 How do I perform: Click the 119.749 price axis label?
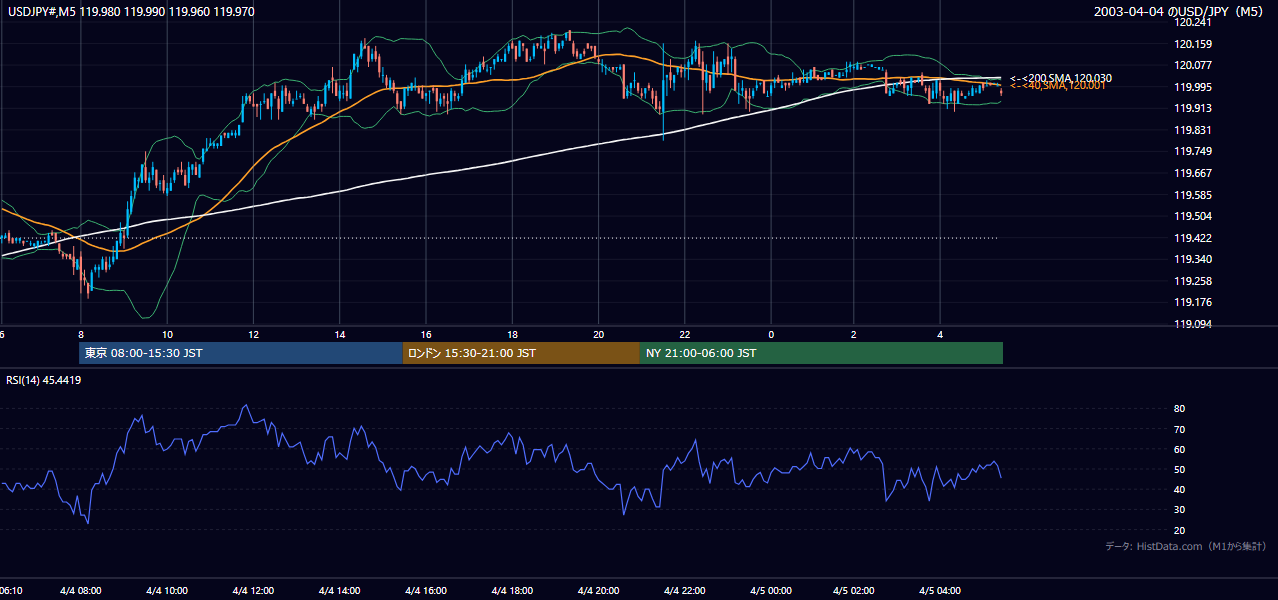(1192, 151)
